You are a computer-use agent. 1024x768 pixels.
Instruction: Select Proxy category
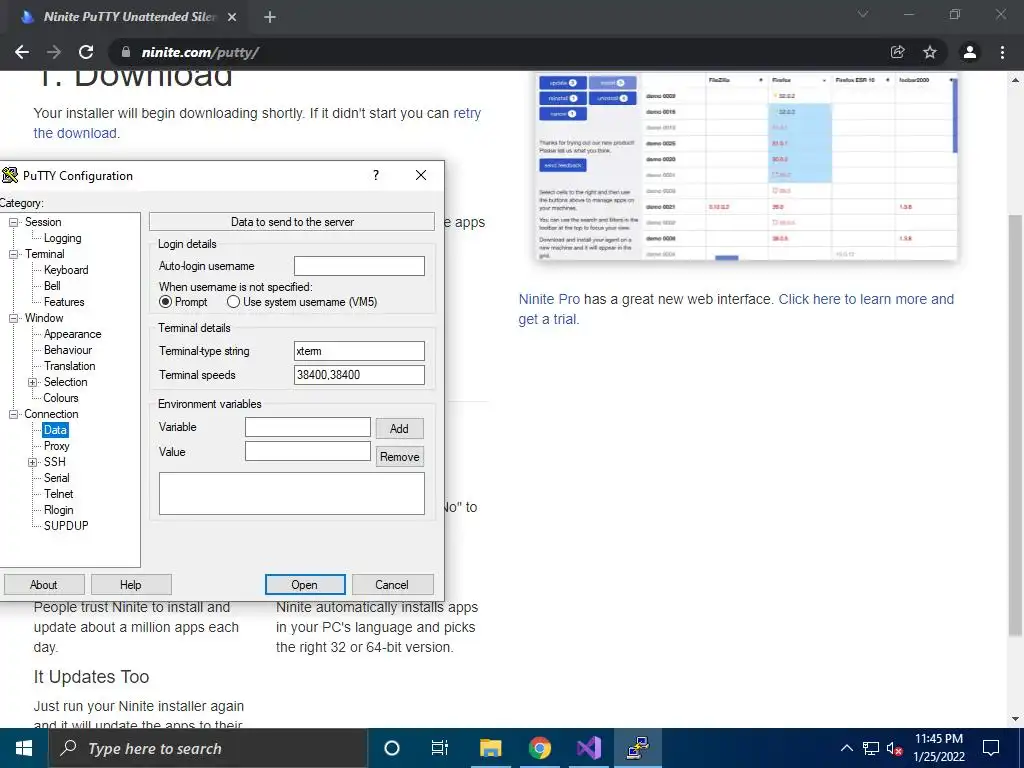coord(57,446)
